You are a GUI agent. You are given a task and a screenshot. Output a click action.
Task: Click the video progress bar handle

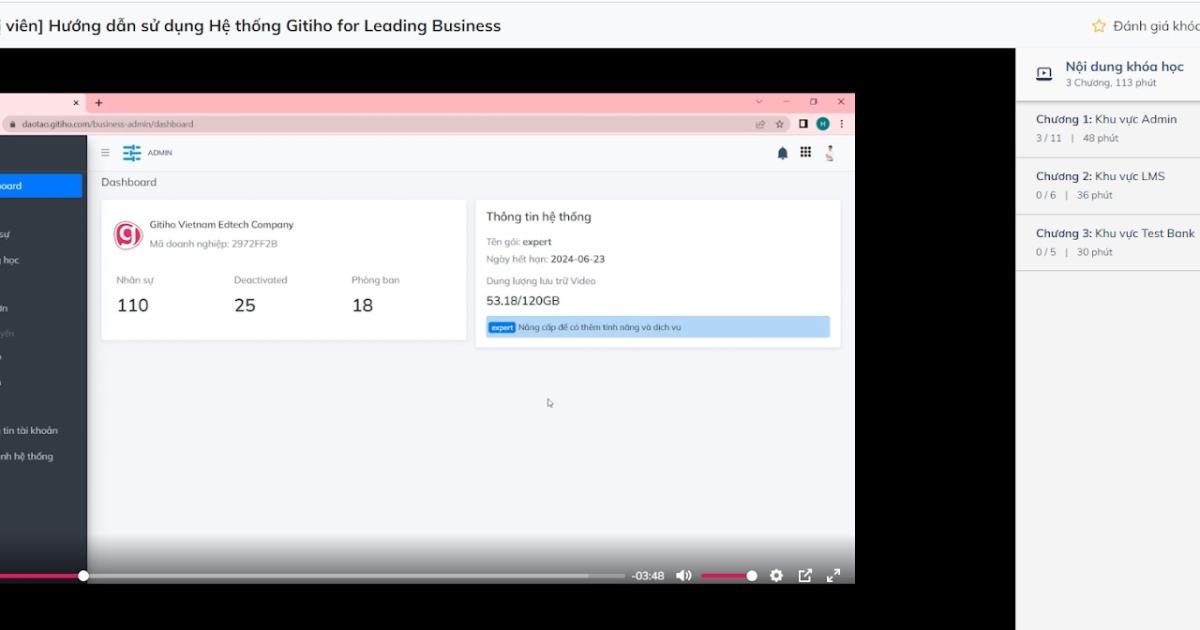tap(83, 576)
